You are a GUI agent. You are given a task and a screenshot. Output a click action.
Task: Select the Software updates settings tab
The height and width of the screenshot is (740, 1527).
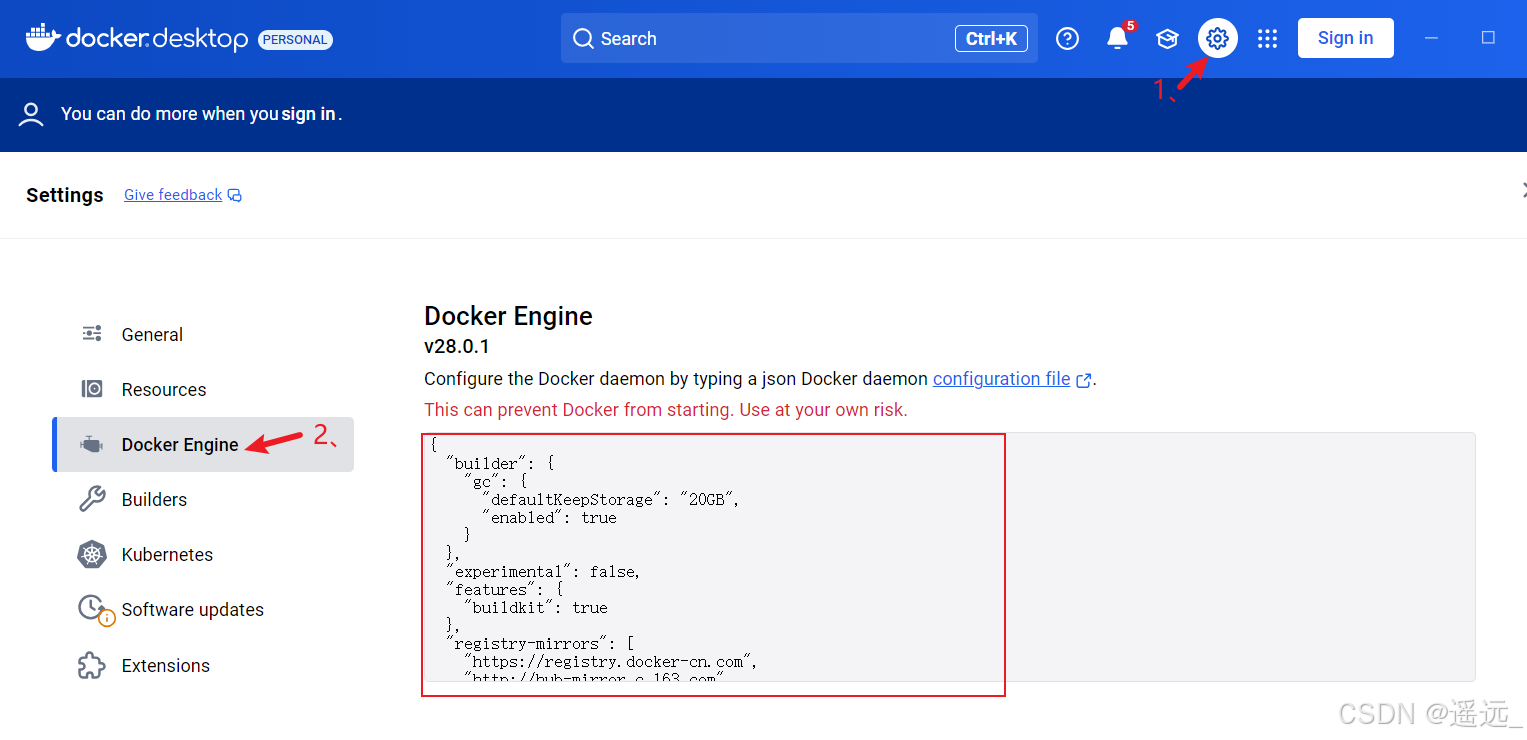point(203,610)
